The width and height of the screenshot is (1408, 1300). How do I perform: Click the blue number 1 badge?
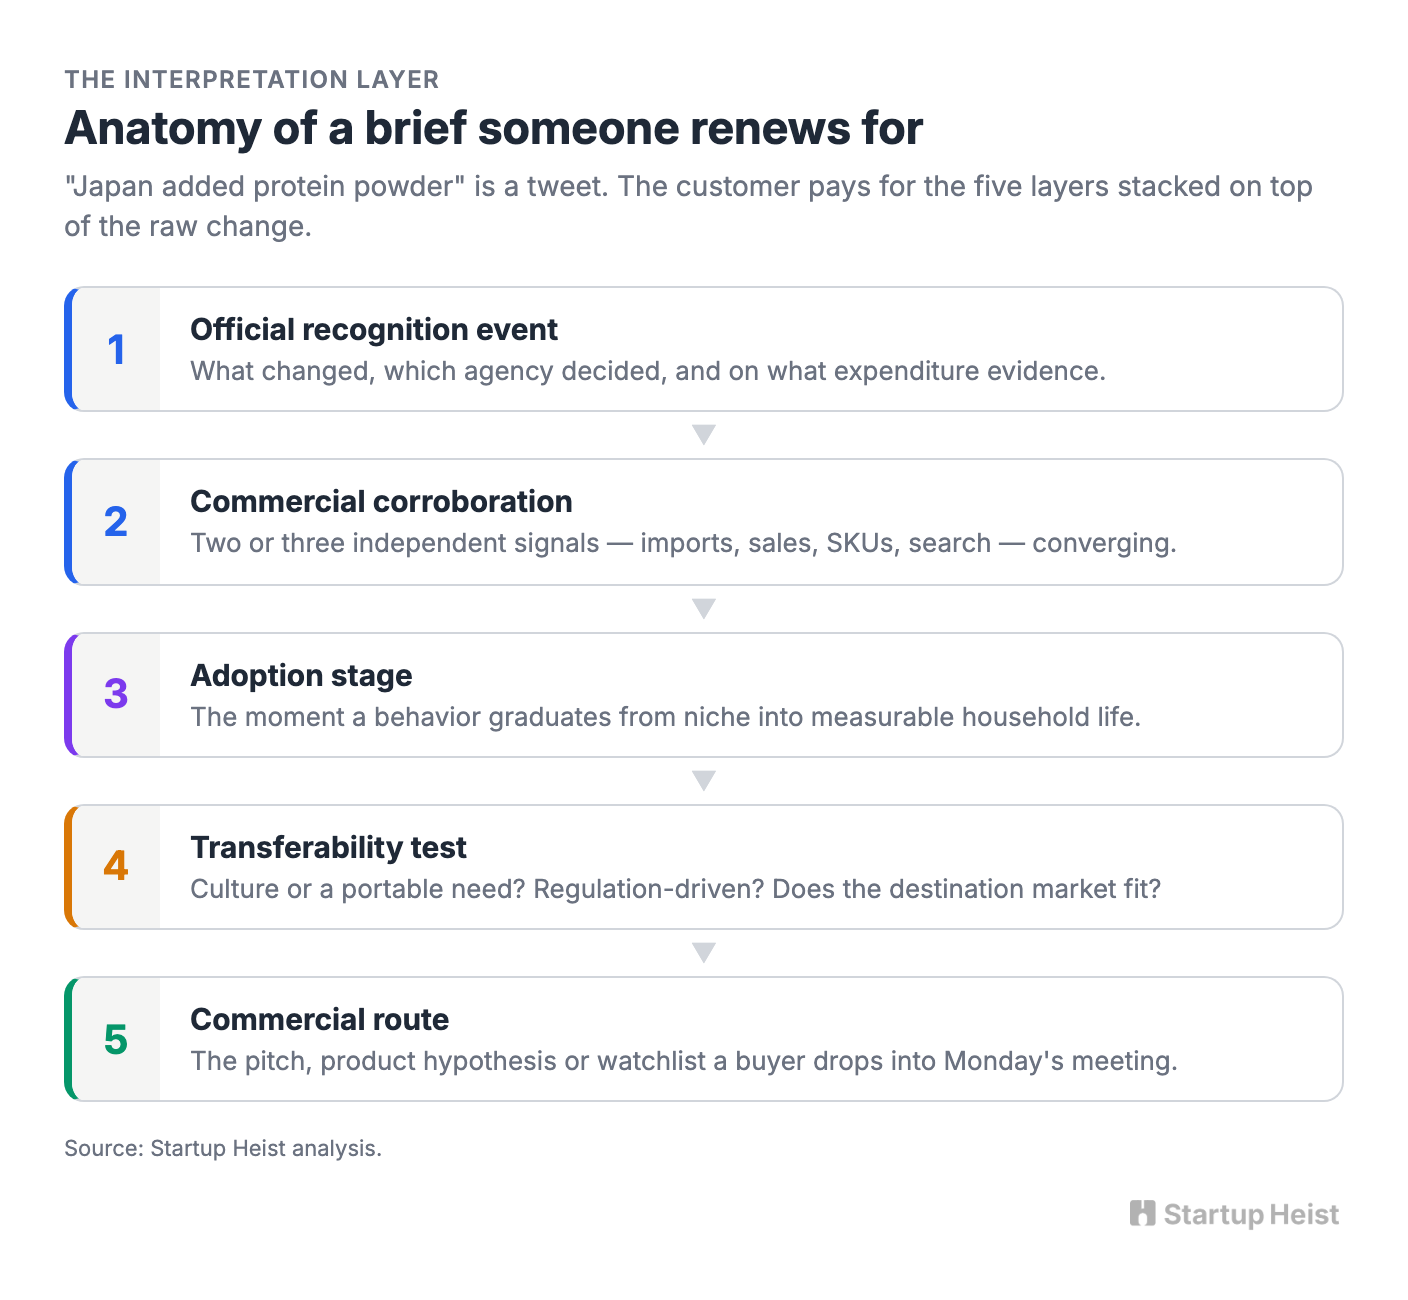coord(116,349)
